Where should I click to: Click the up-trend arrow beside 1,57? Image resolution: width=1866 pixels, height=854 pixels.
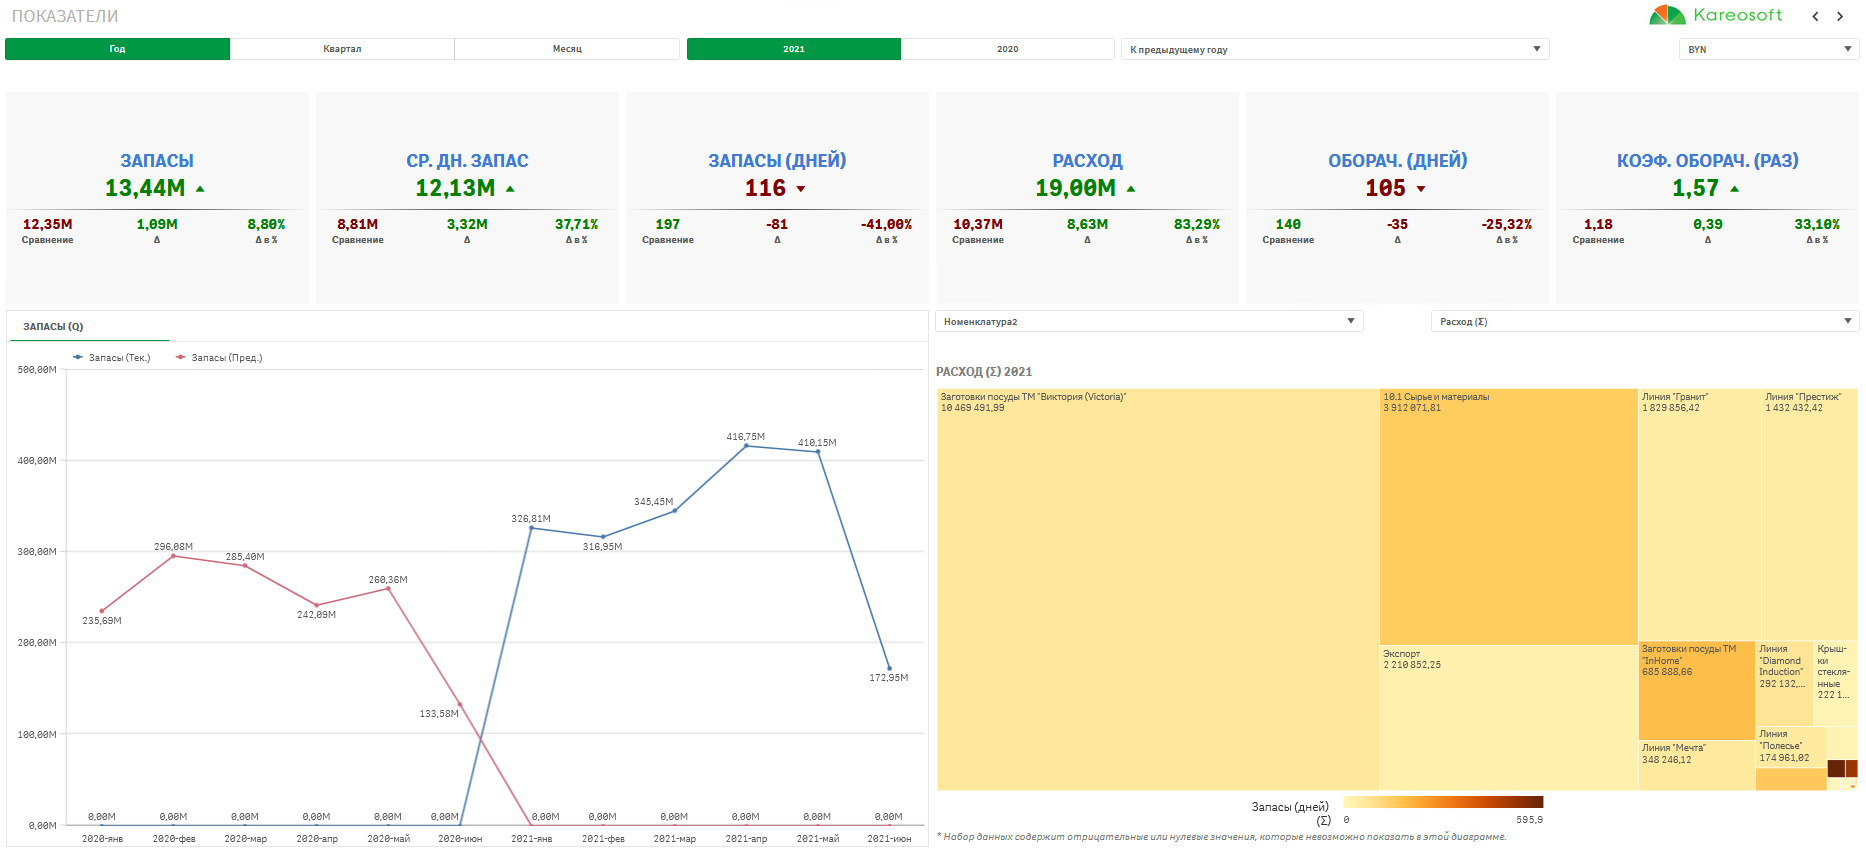point(1734,189)
